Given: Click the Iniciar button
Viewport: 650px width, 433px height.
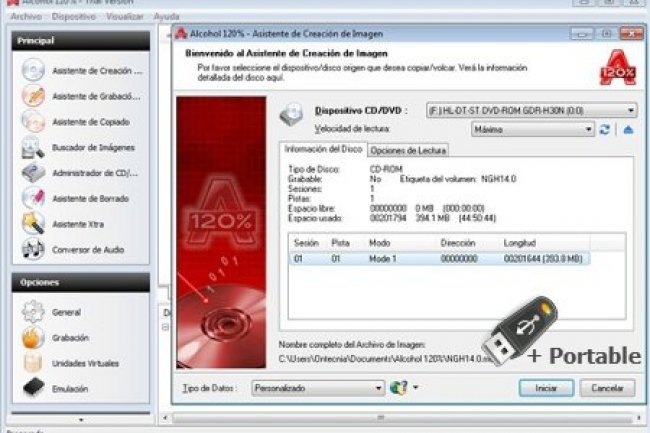Looking at the screenshot, I should pos(546,388).
